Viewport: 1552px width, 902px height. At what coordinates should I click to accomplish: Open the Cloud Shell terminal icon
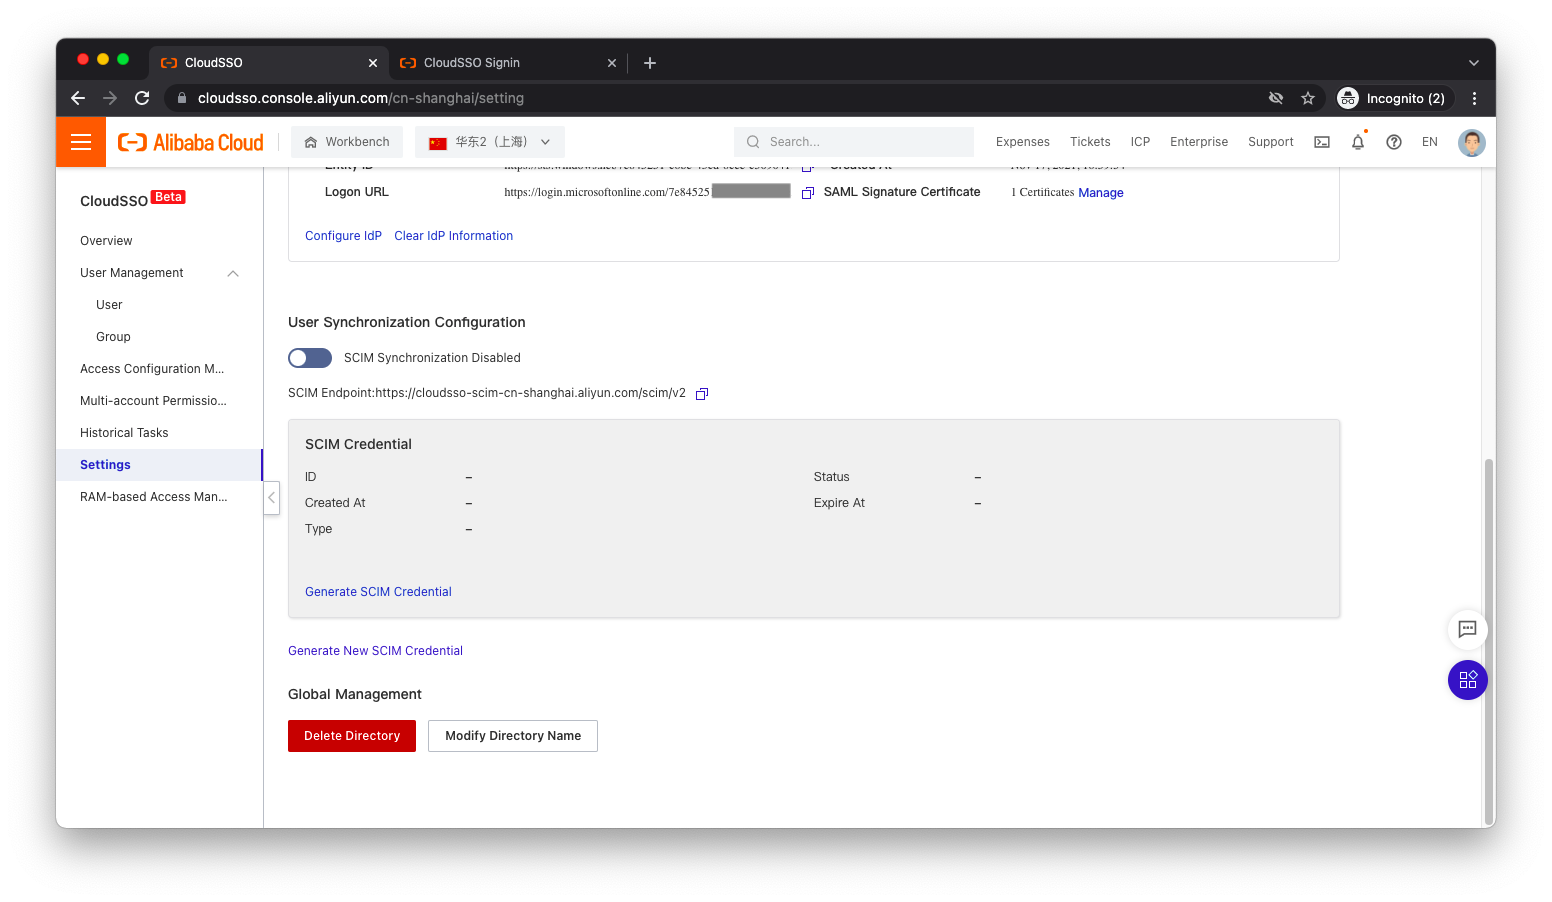tap(1322, 142)
